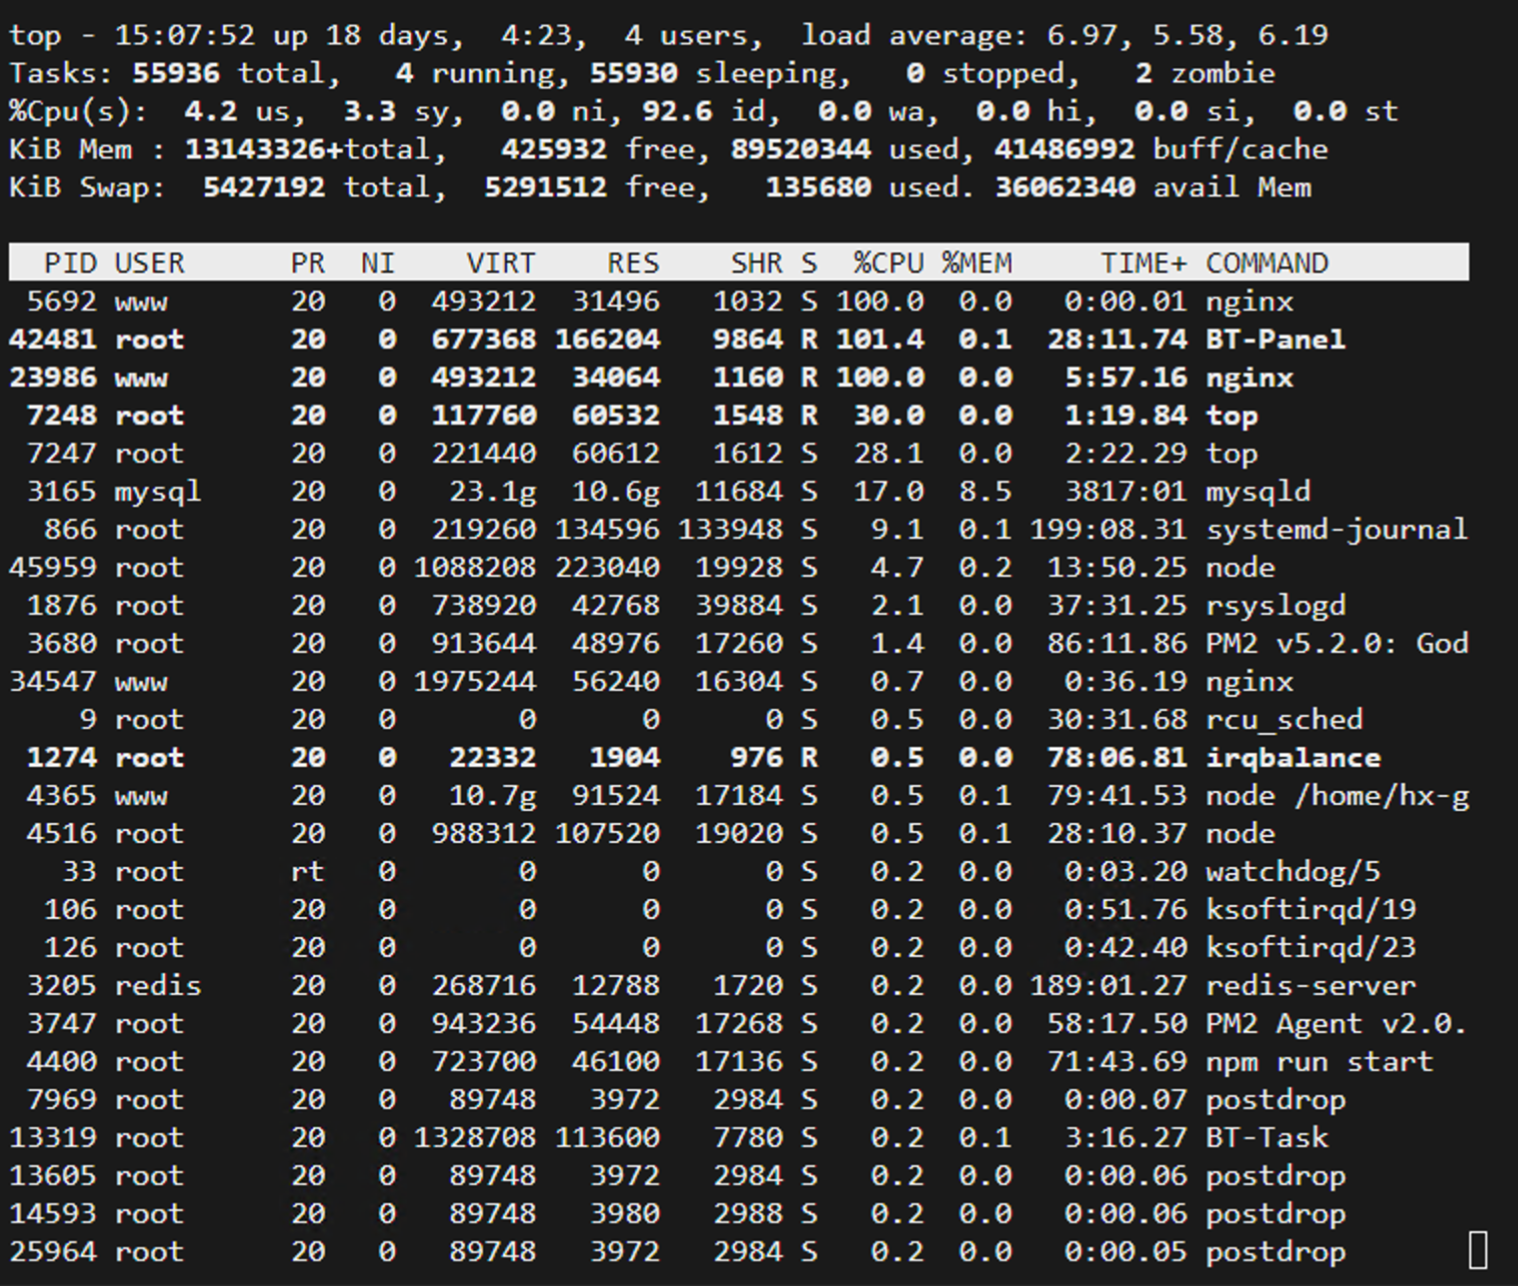This screenshot has height=1286, width=1518.
Task: Select the rsyslogd process row
Action: point(700,605)
